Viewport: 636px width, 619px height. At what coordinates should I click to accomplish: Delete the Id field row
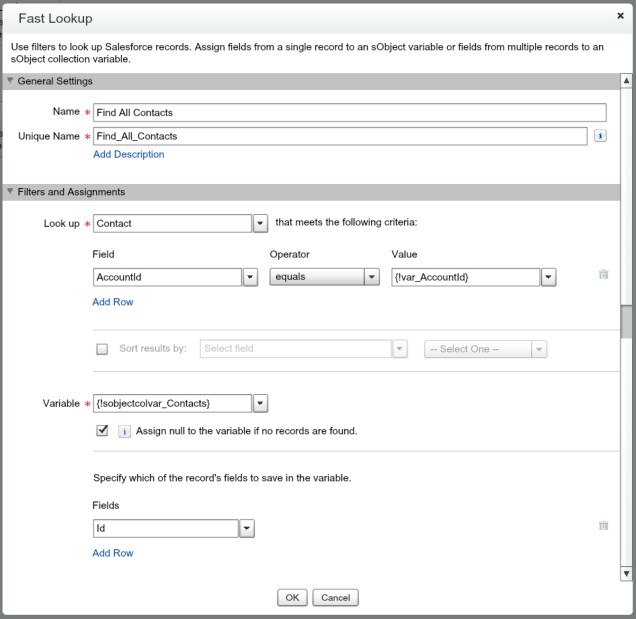point(603,525)
